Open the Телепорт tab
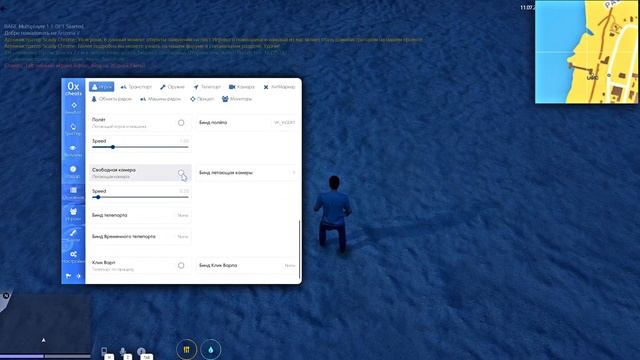This screenshot has width=640, height=360. coord(207,87)
